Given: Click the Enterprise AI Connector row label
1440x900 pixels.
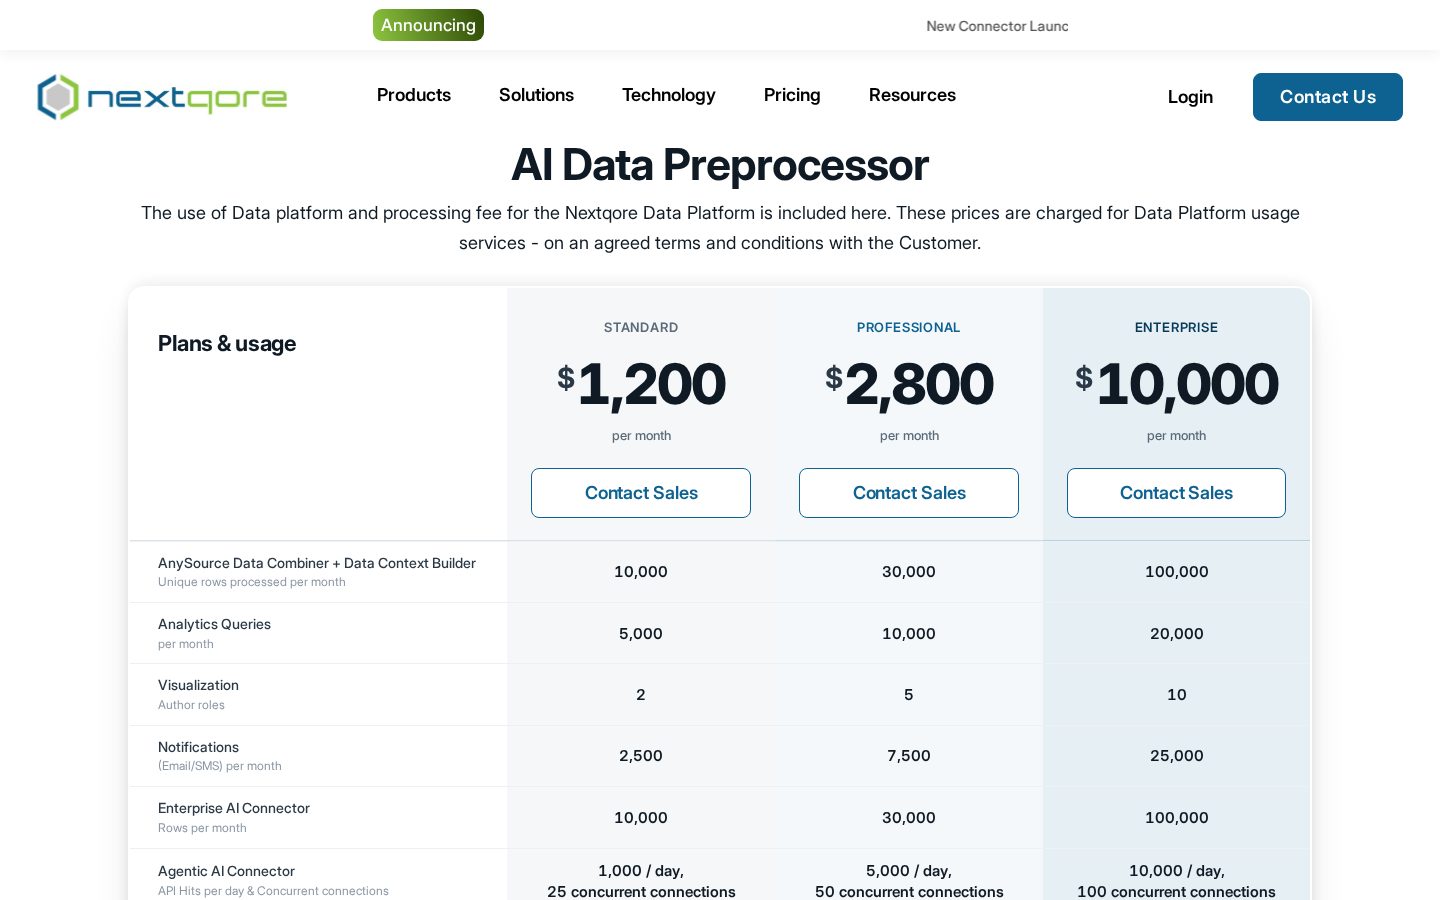Looking at the screenshot, I should pos(234,808).
